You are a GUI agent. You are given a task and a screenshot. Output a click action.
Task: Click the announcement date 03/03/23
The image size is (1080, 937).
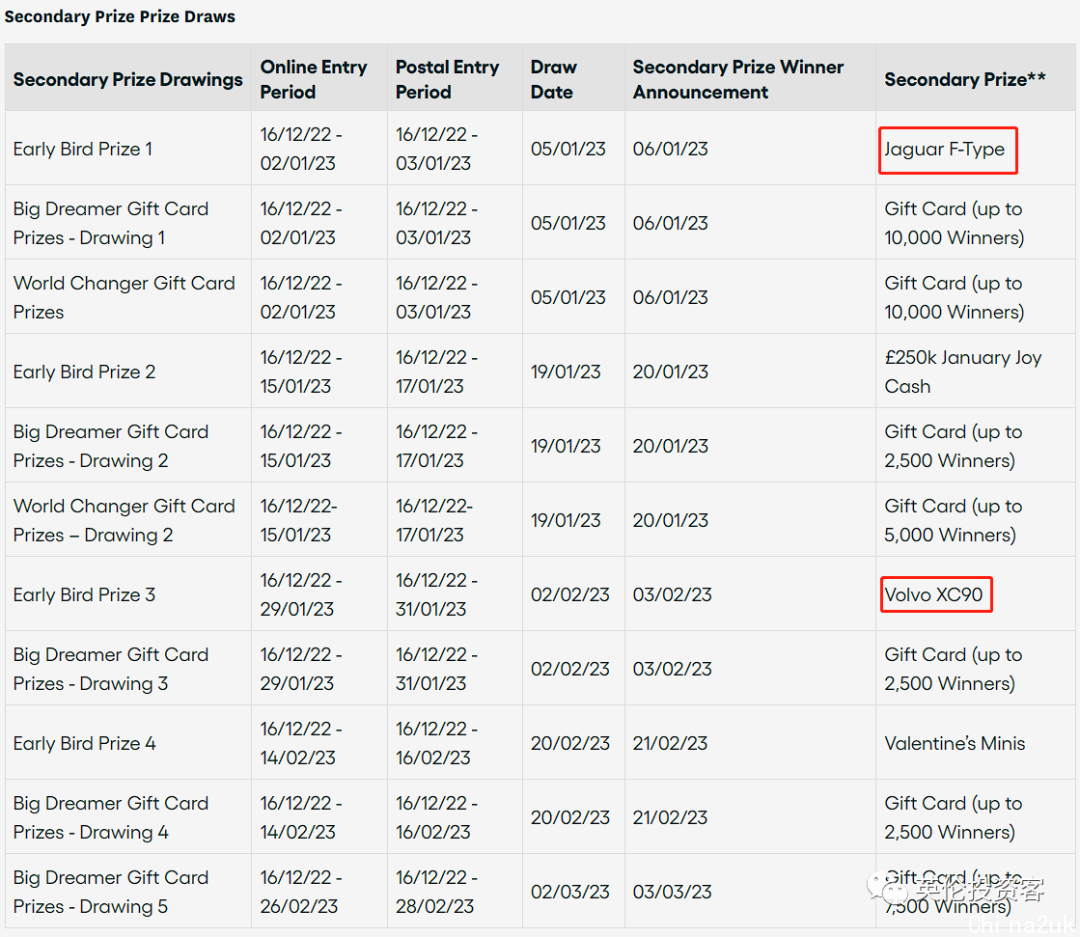point(672,892)
